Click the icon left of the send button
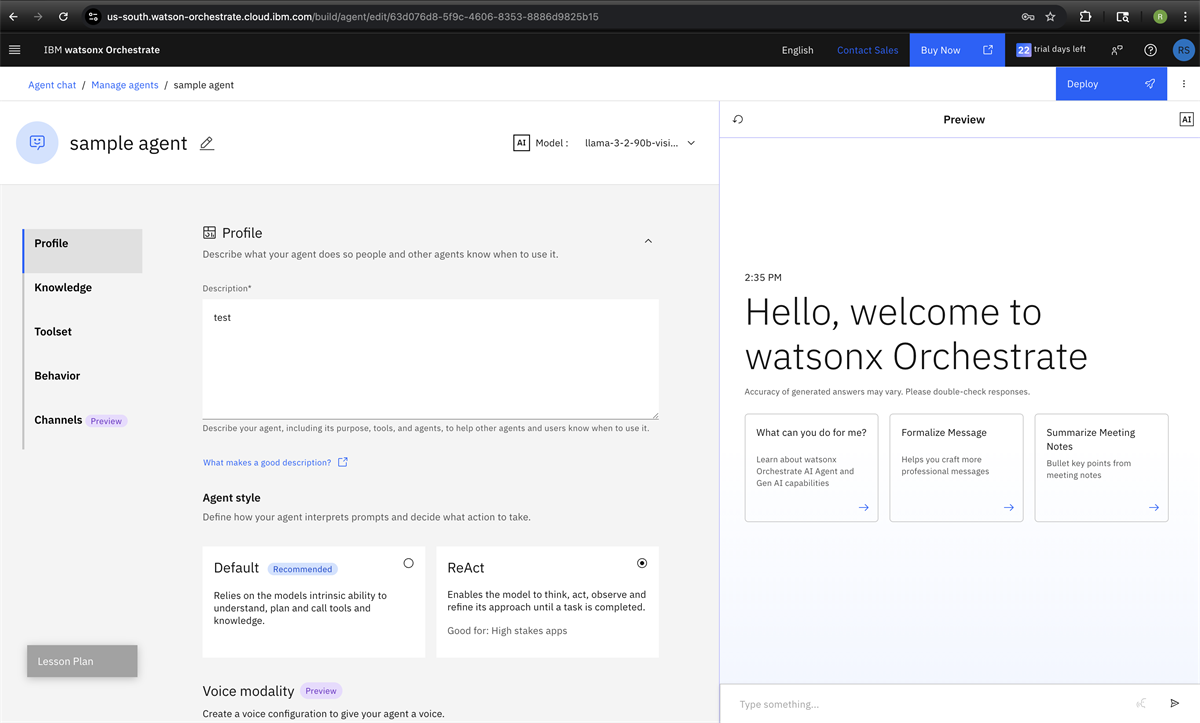This screenshot has width=1200, height=723. (x=1142, y=704)
